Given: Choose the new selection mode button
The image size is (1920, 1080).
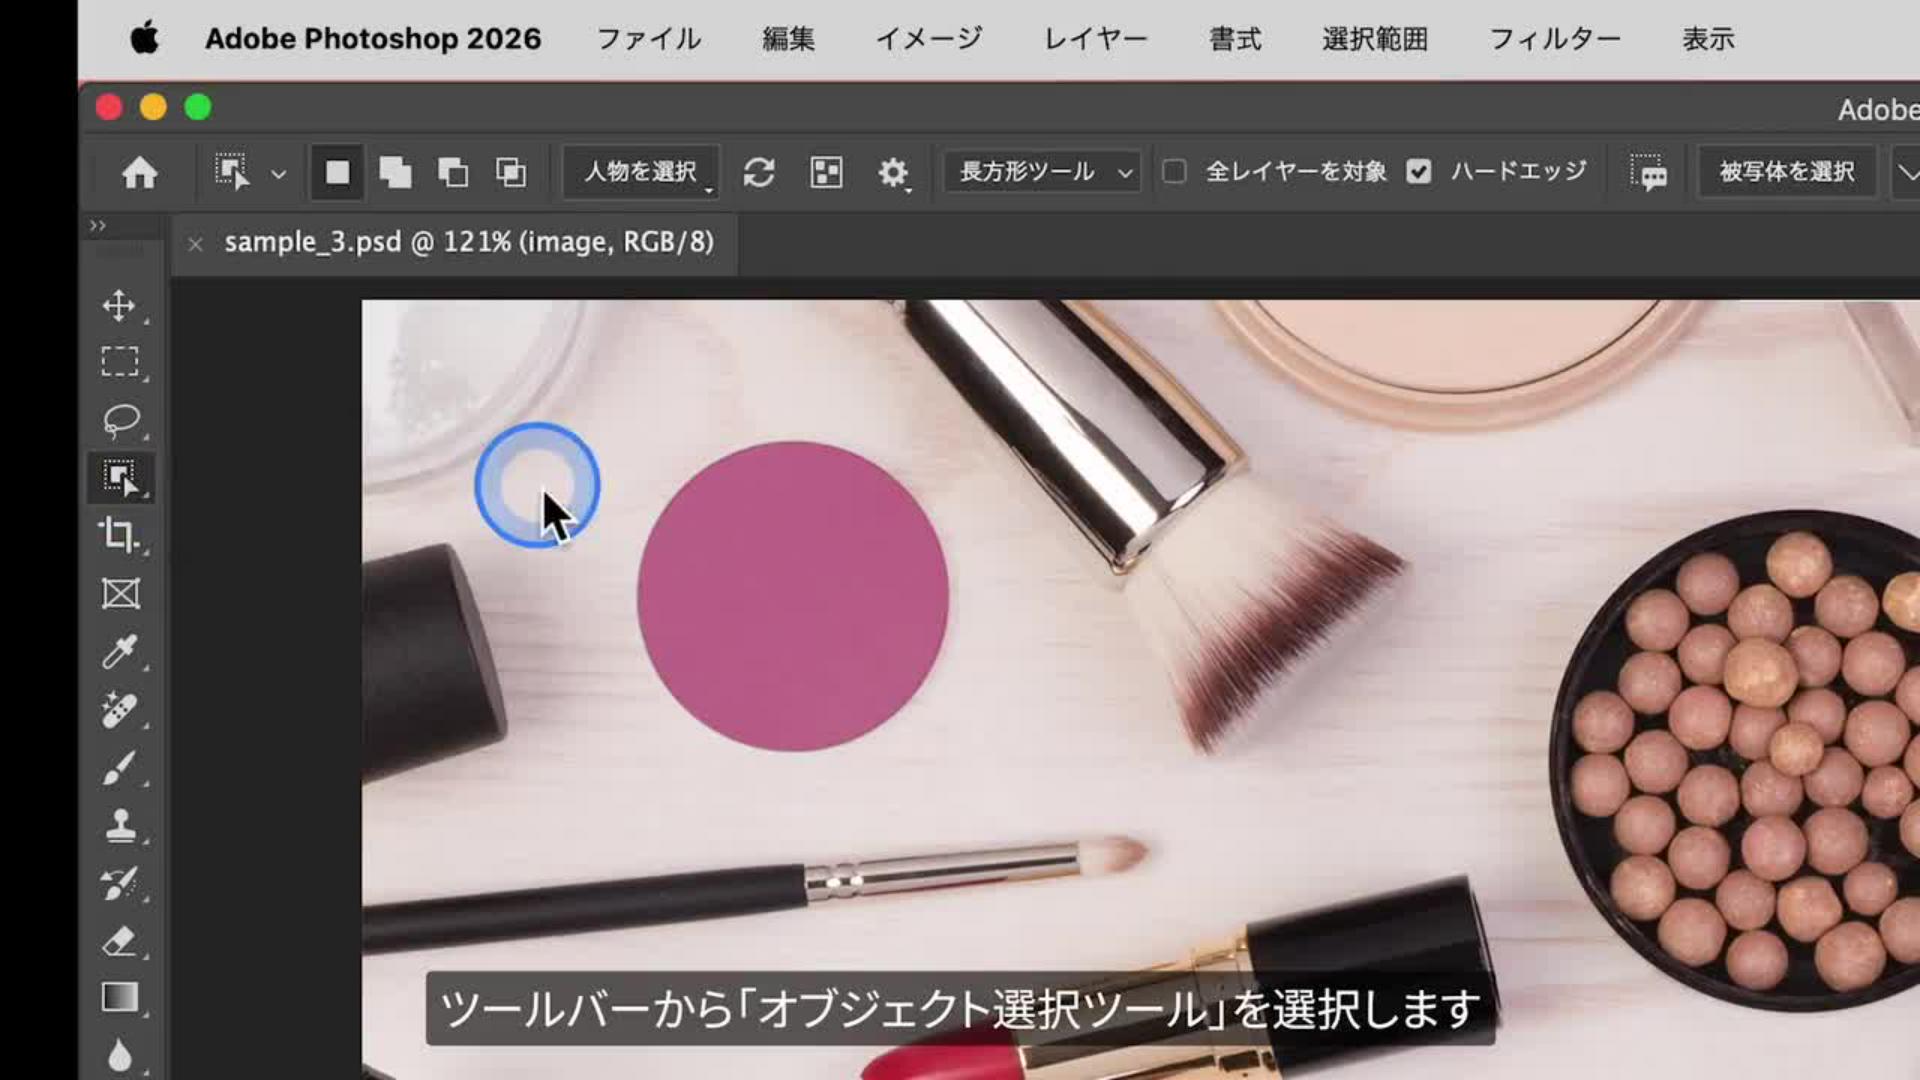Looking at the screenshot, I should pyautogui.click(x=337, y=172).
